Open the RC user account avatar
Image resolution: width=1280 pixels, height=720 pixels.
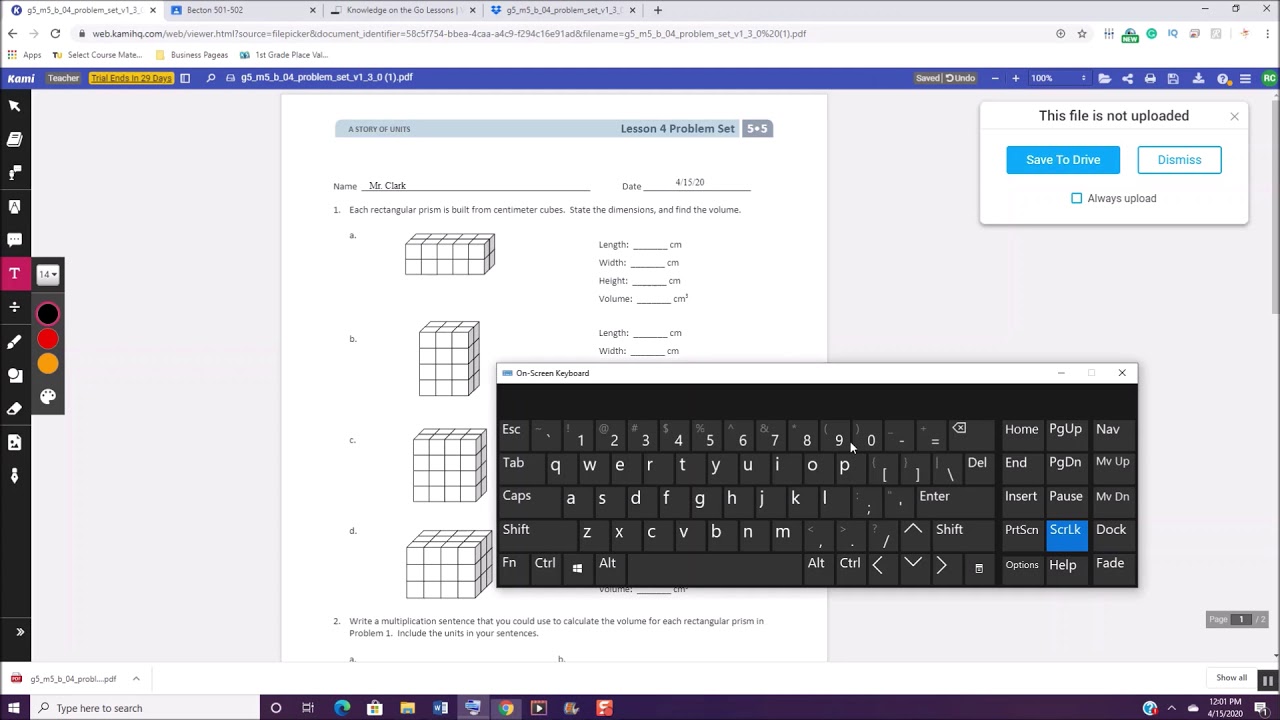tap(1269, 78)
